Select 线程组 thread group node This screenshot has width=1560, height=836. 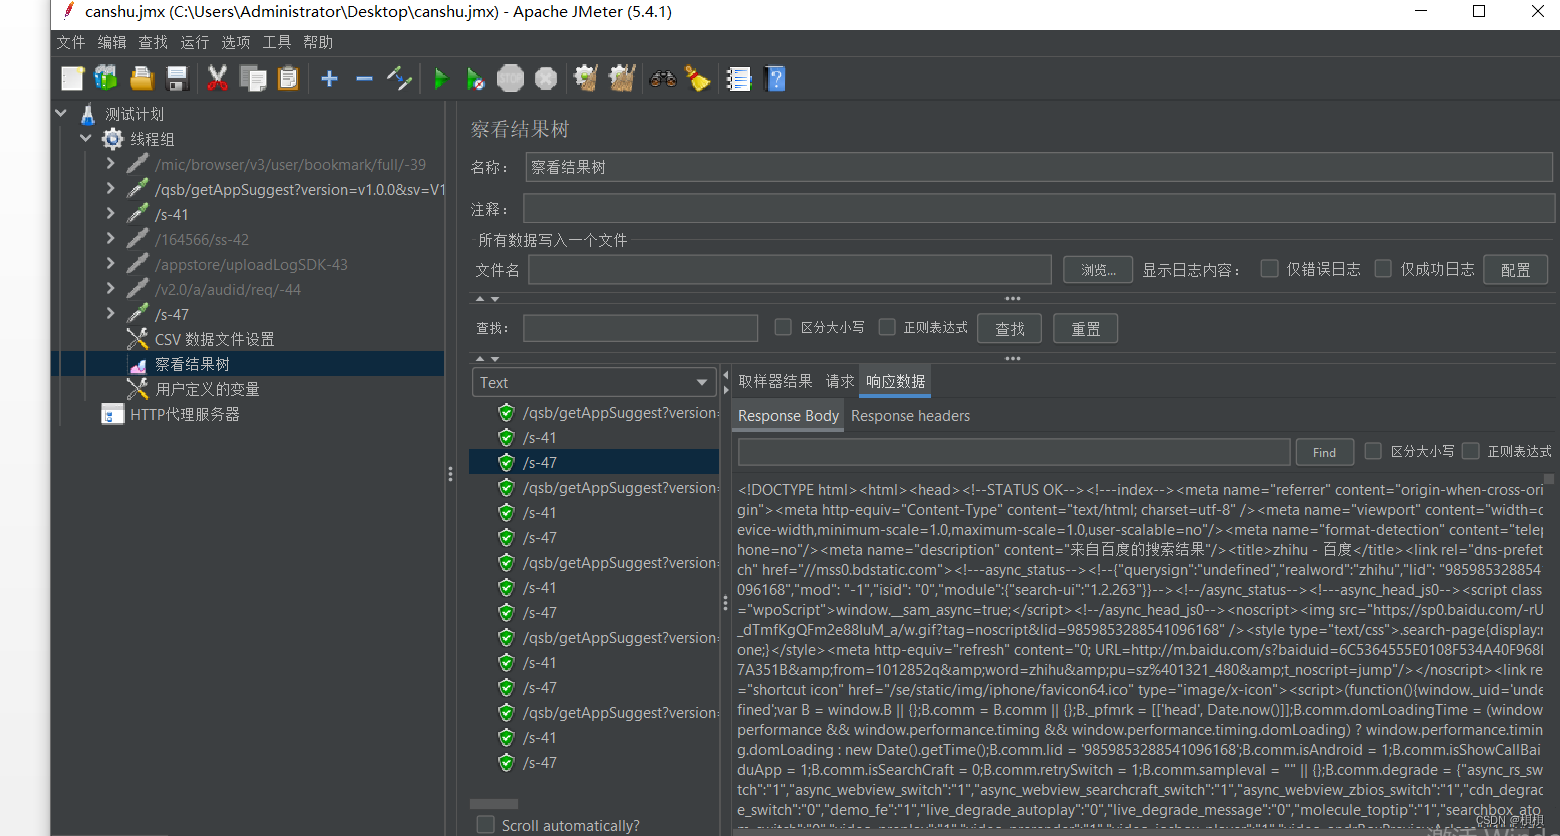click(x=152, y=139)
